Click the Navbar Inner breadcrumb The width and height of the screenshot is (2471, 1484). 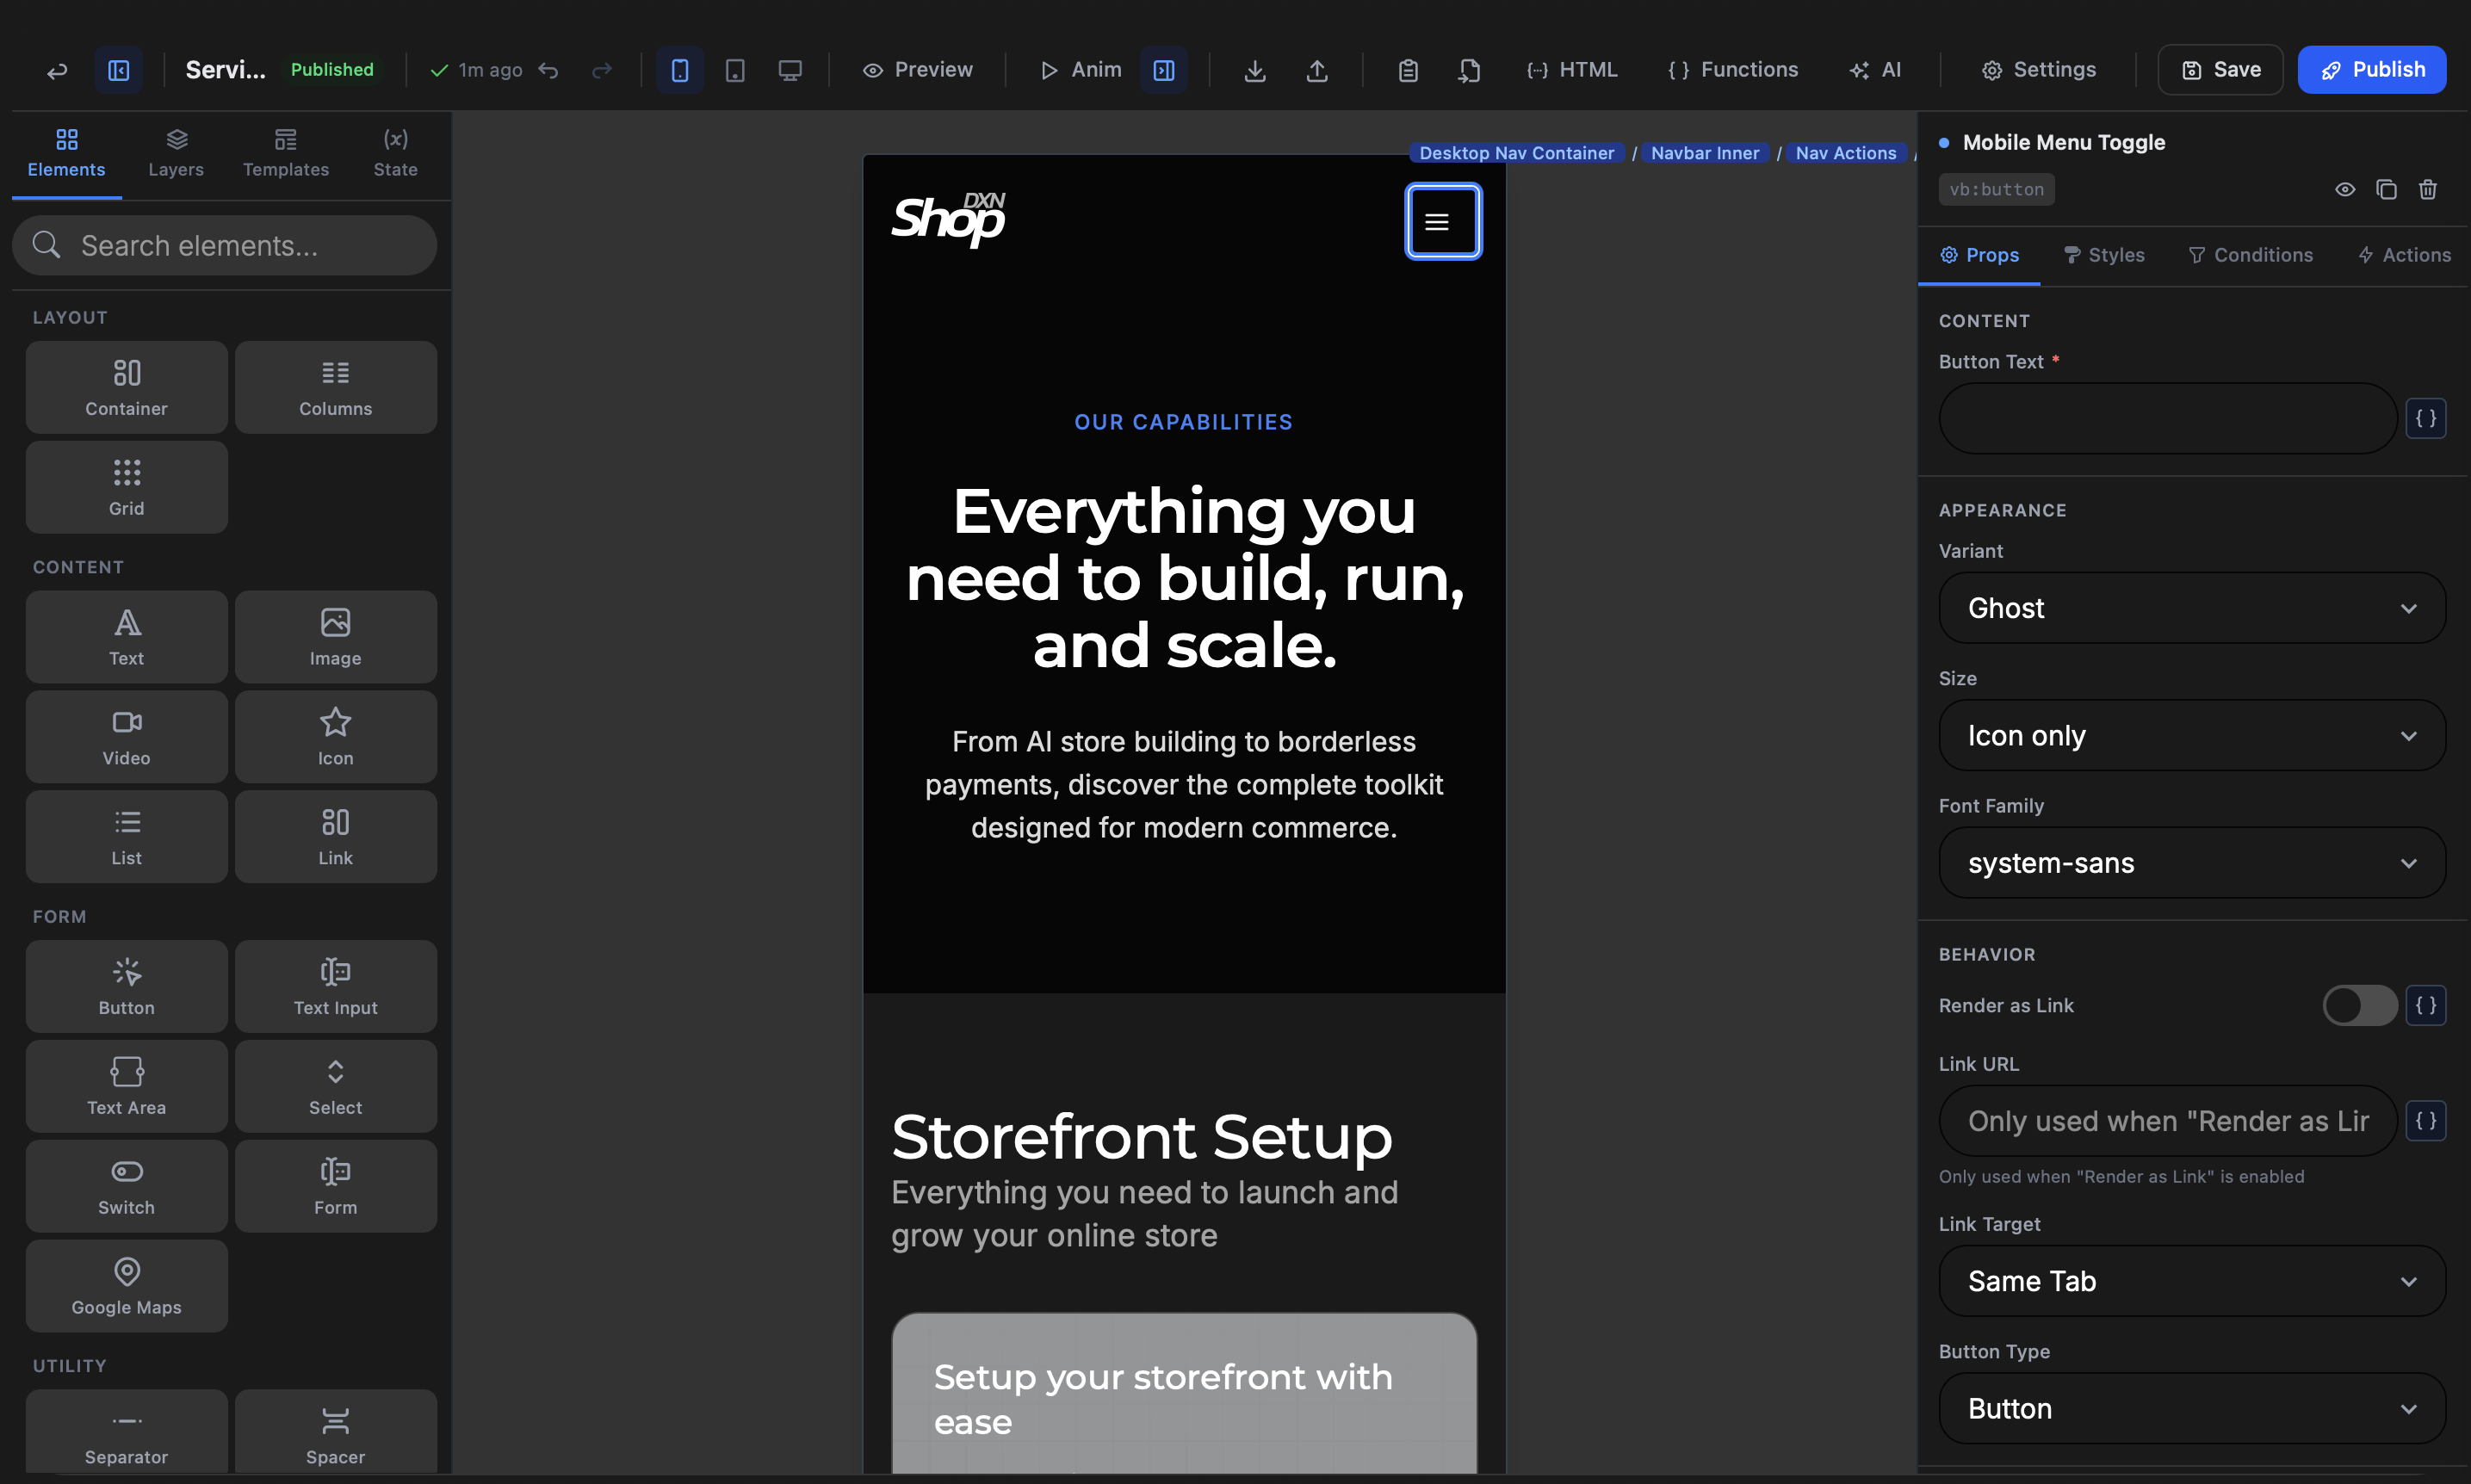(x=1705, y=153)
